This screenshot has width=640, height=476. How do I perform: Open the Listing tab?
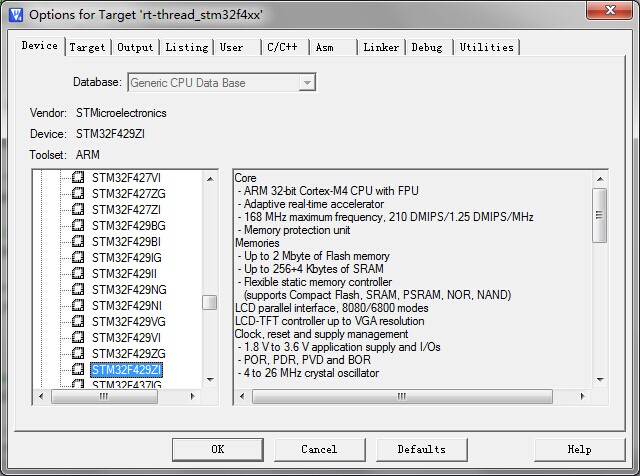tap(187, 47)
